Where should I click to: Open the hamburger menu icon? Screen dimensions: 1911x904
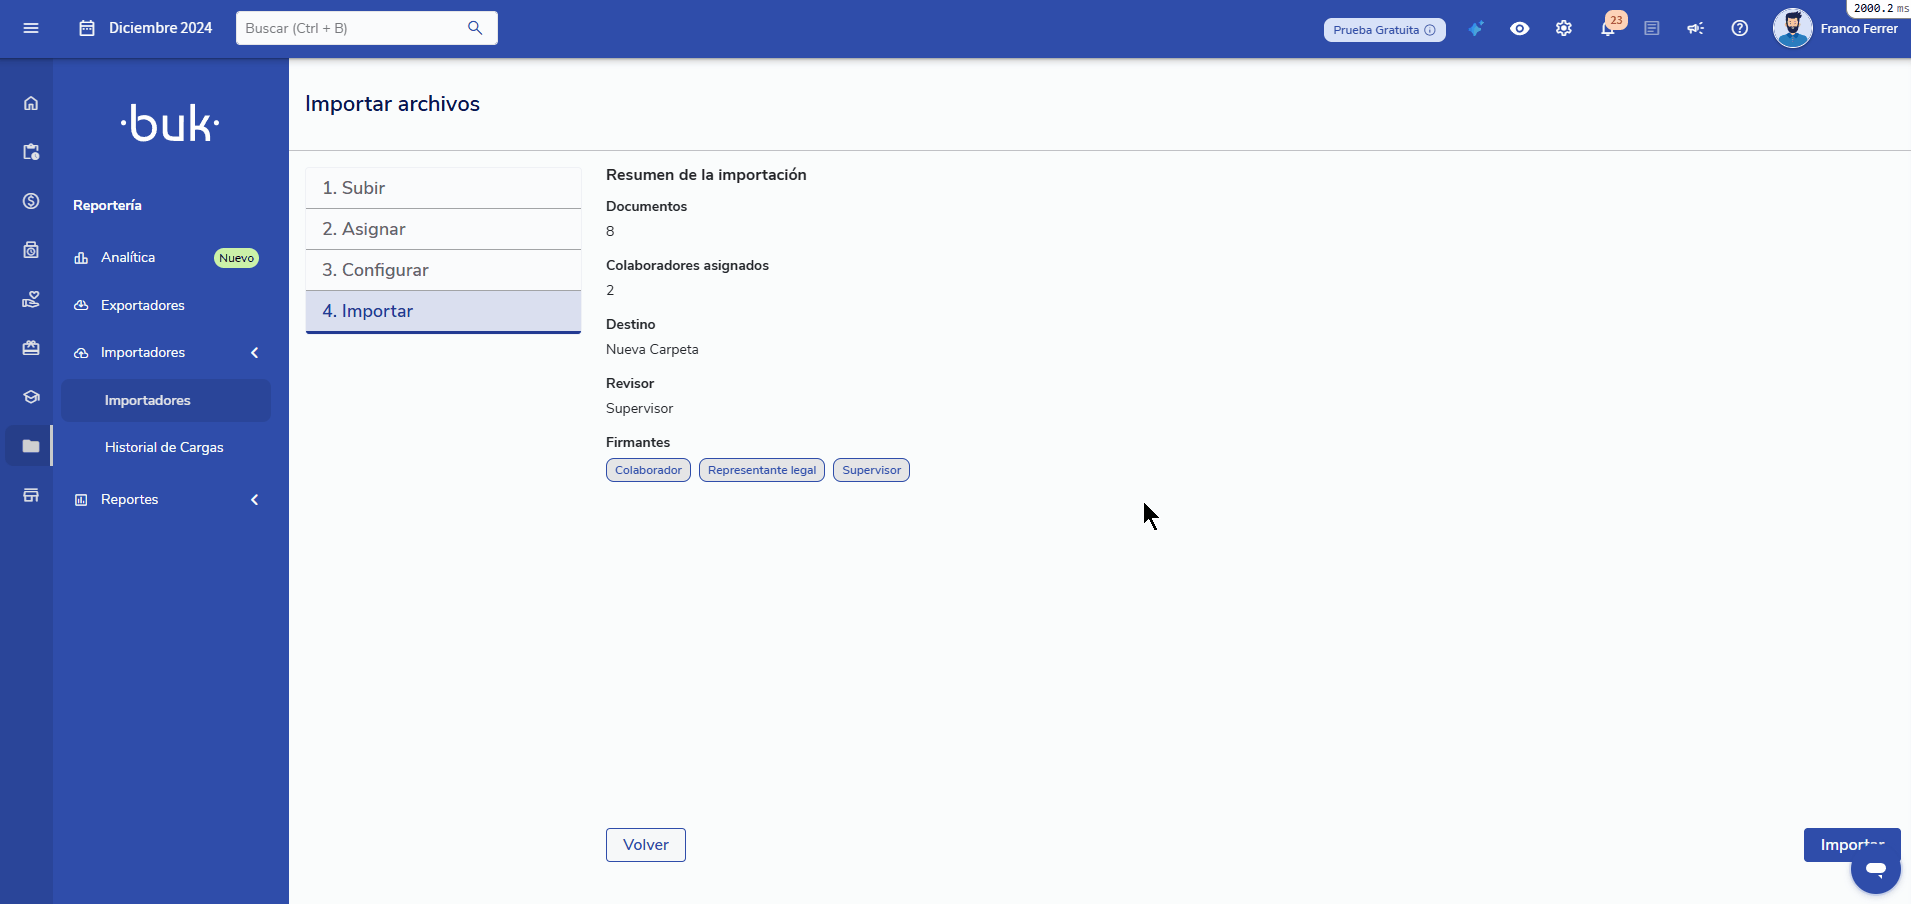31,28
